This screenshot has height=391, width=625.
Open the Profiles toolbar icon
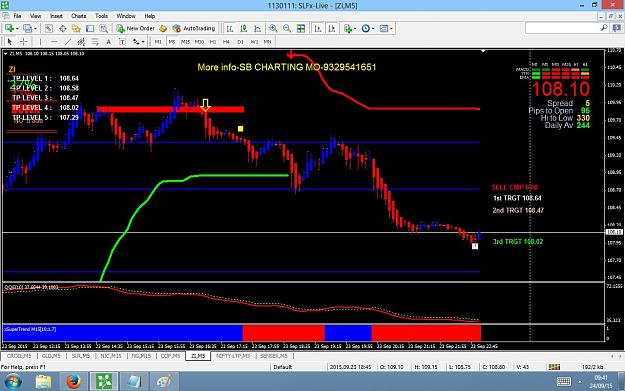pos(27,28)
